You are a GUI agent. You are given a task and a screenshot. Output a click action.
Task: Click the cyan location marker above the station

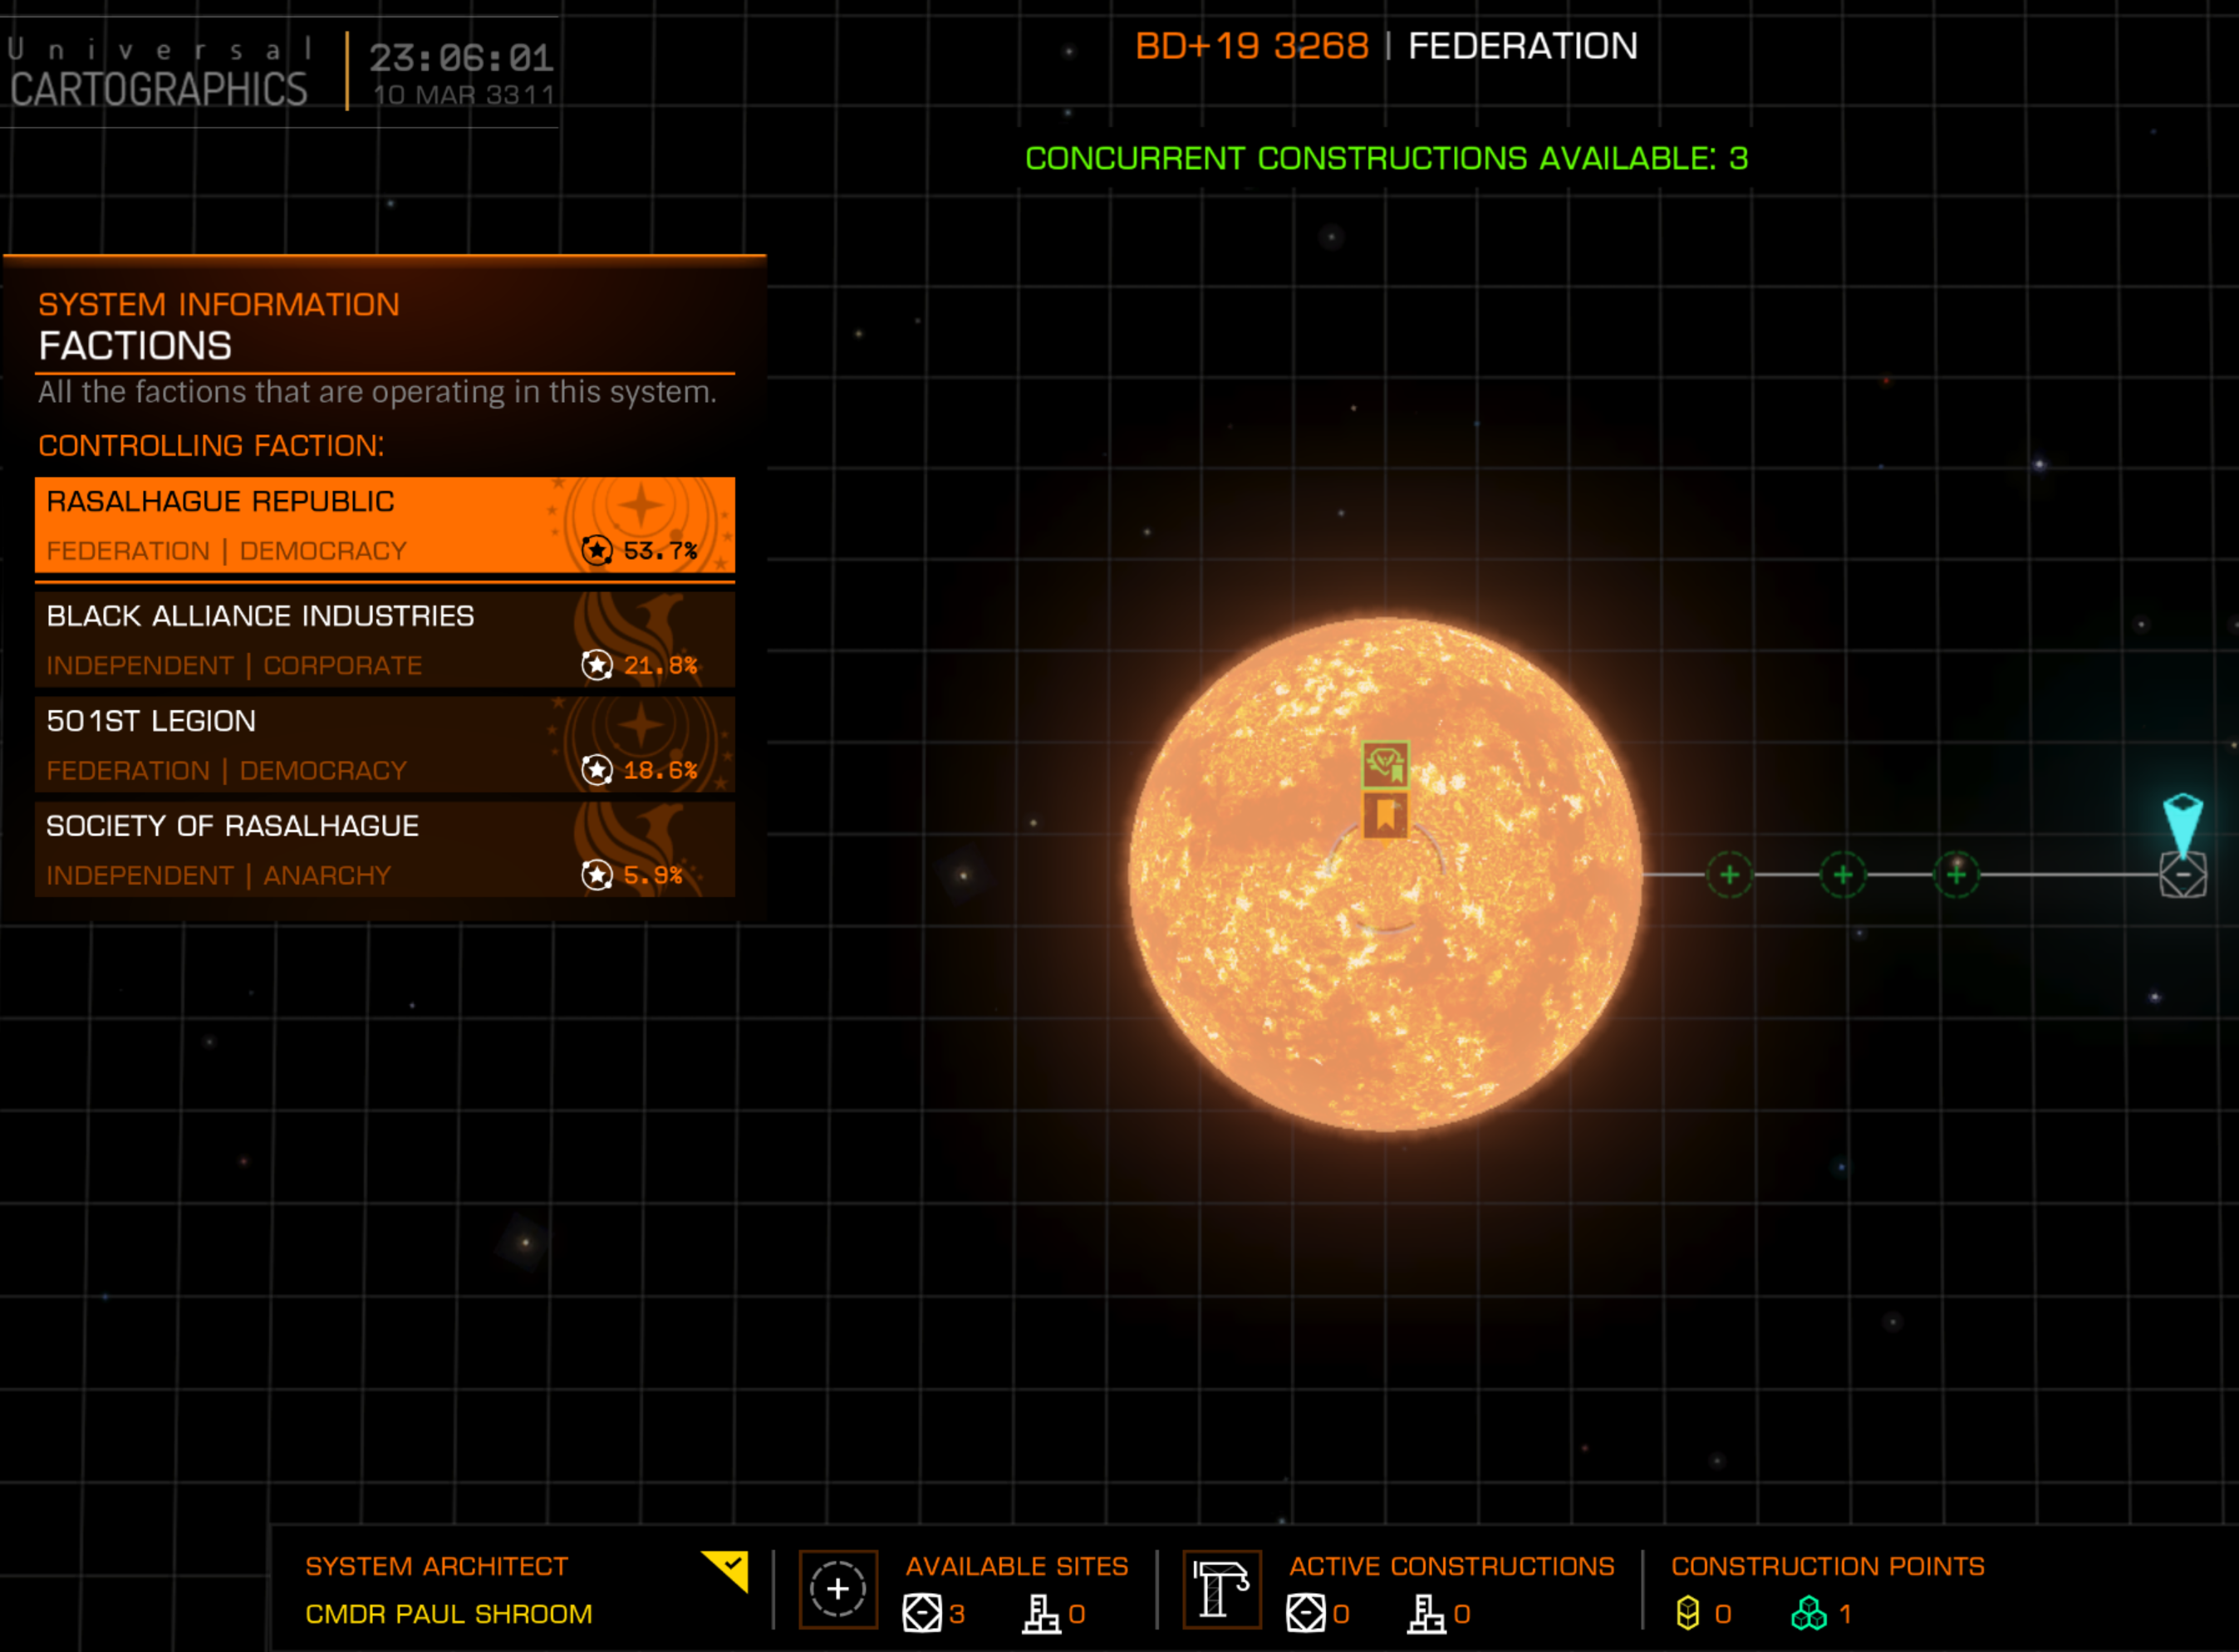pyautogui.click(x=2183, y=823)
